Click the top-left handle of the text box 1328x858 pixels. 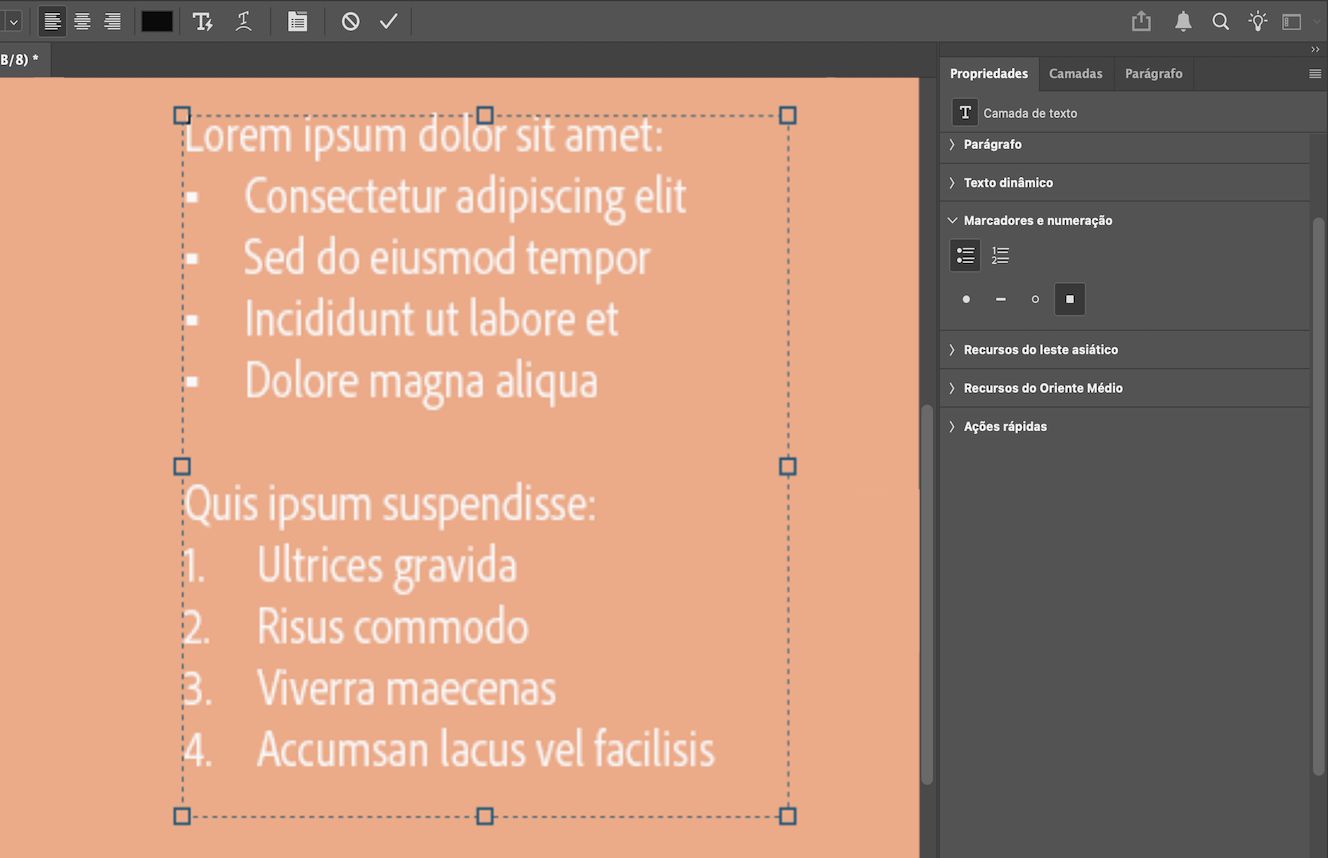click(x=182, y=115)
